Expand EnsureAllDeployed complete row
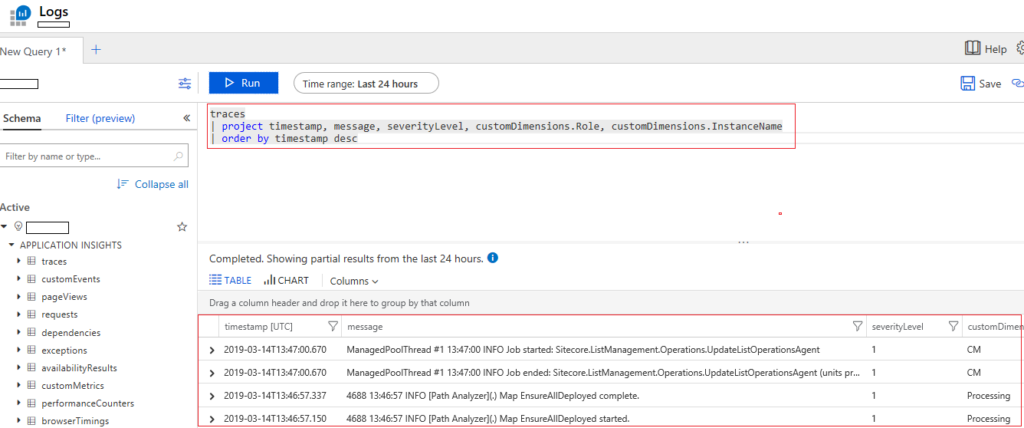 (212, 397)
